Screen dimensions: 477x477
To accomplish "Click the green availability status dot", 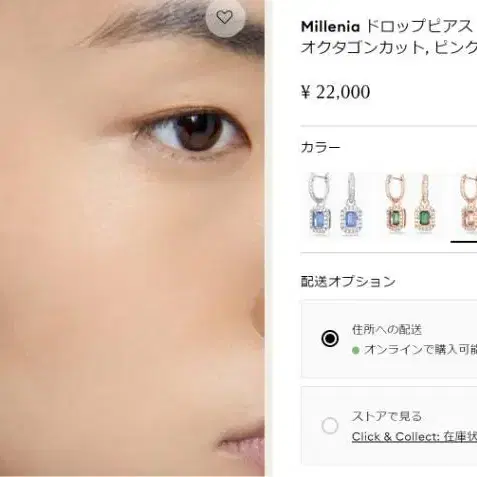I will [356, 350].
